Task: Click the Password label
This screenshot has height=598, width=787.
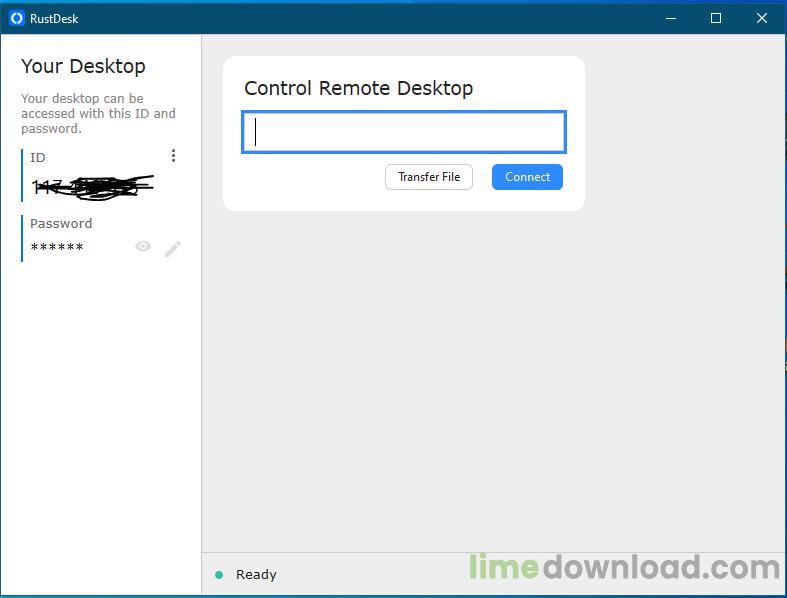Action: click(61, 223)
